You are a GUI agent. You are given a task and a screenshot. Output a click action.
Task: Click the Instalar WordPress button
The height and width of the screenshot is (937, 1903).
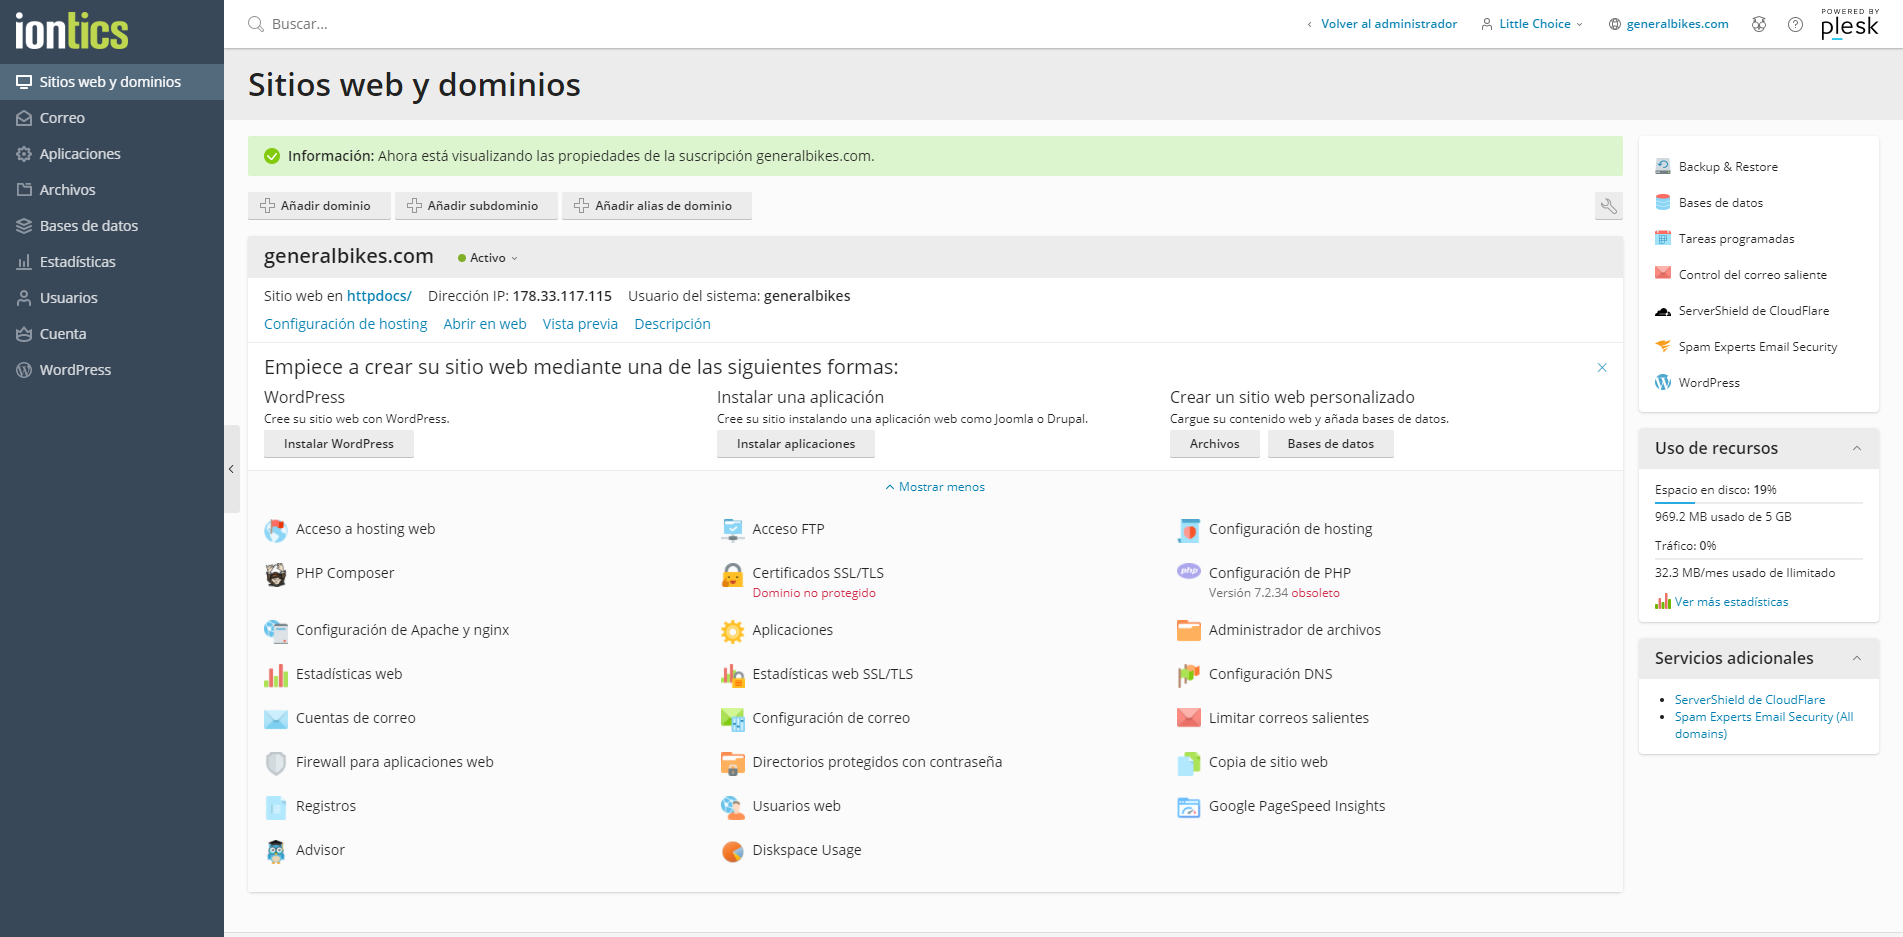tap(338, 443)
